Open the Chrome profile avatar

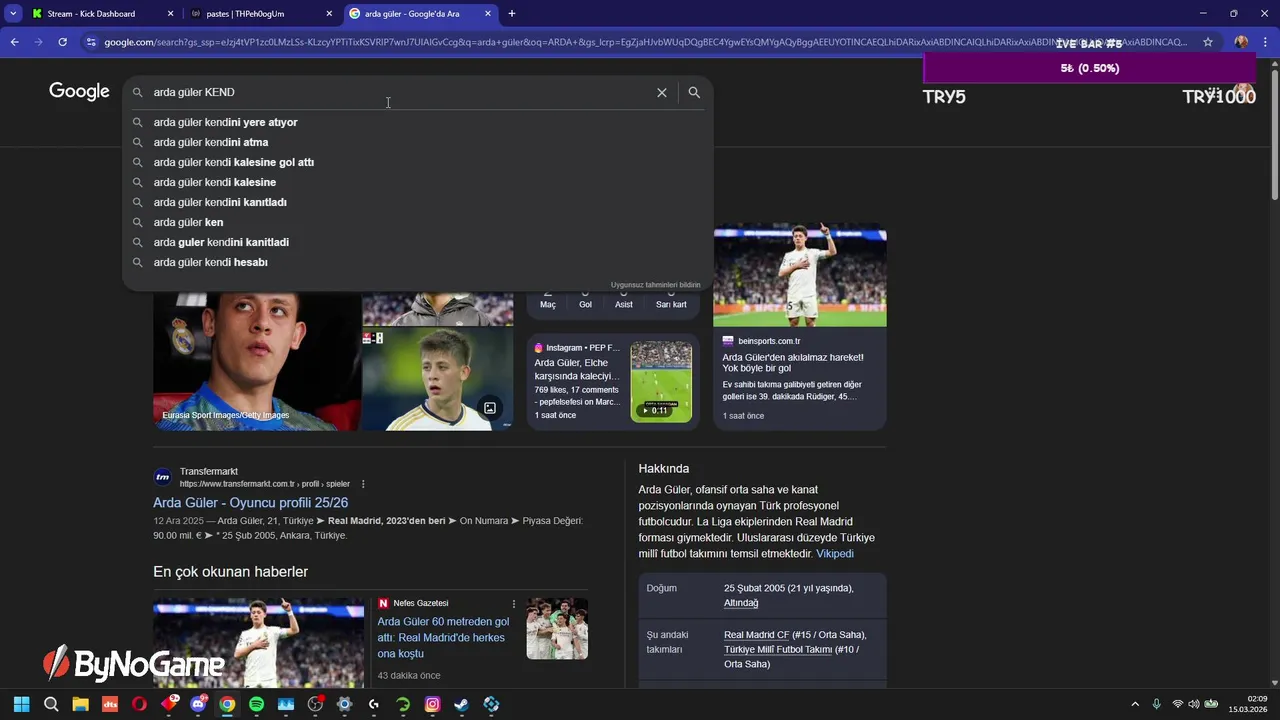click(1241, 42)
